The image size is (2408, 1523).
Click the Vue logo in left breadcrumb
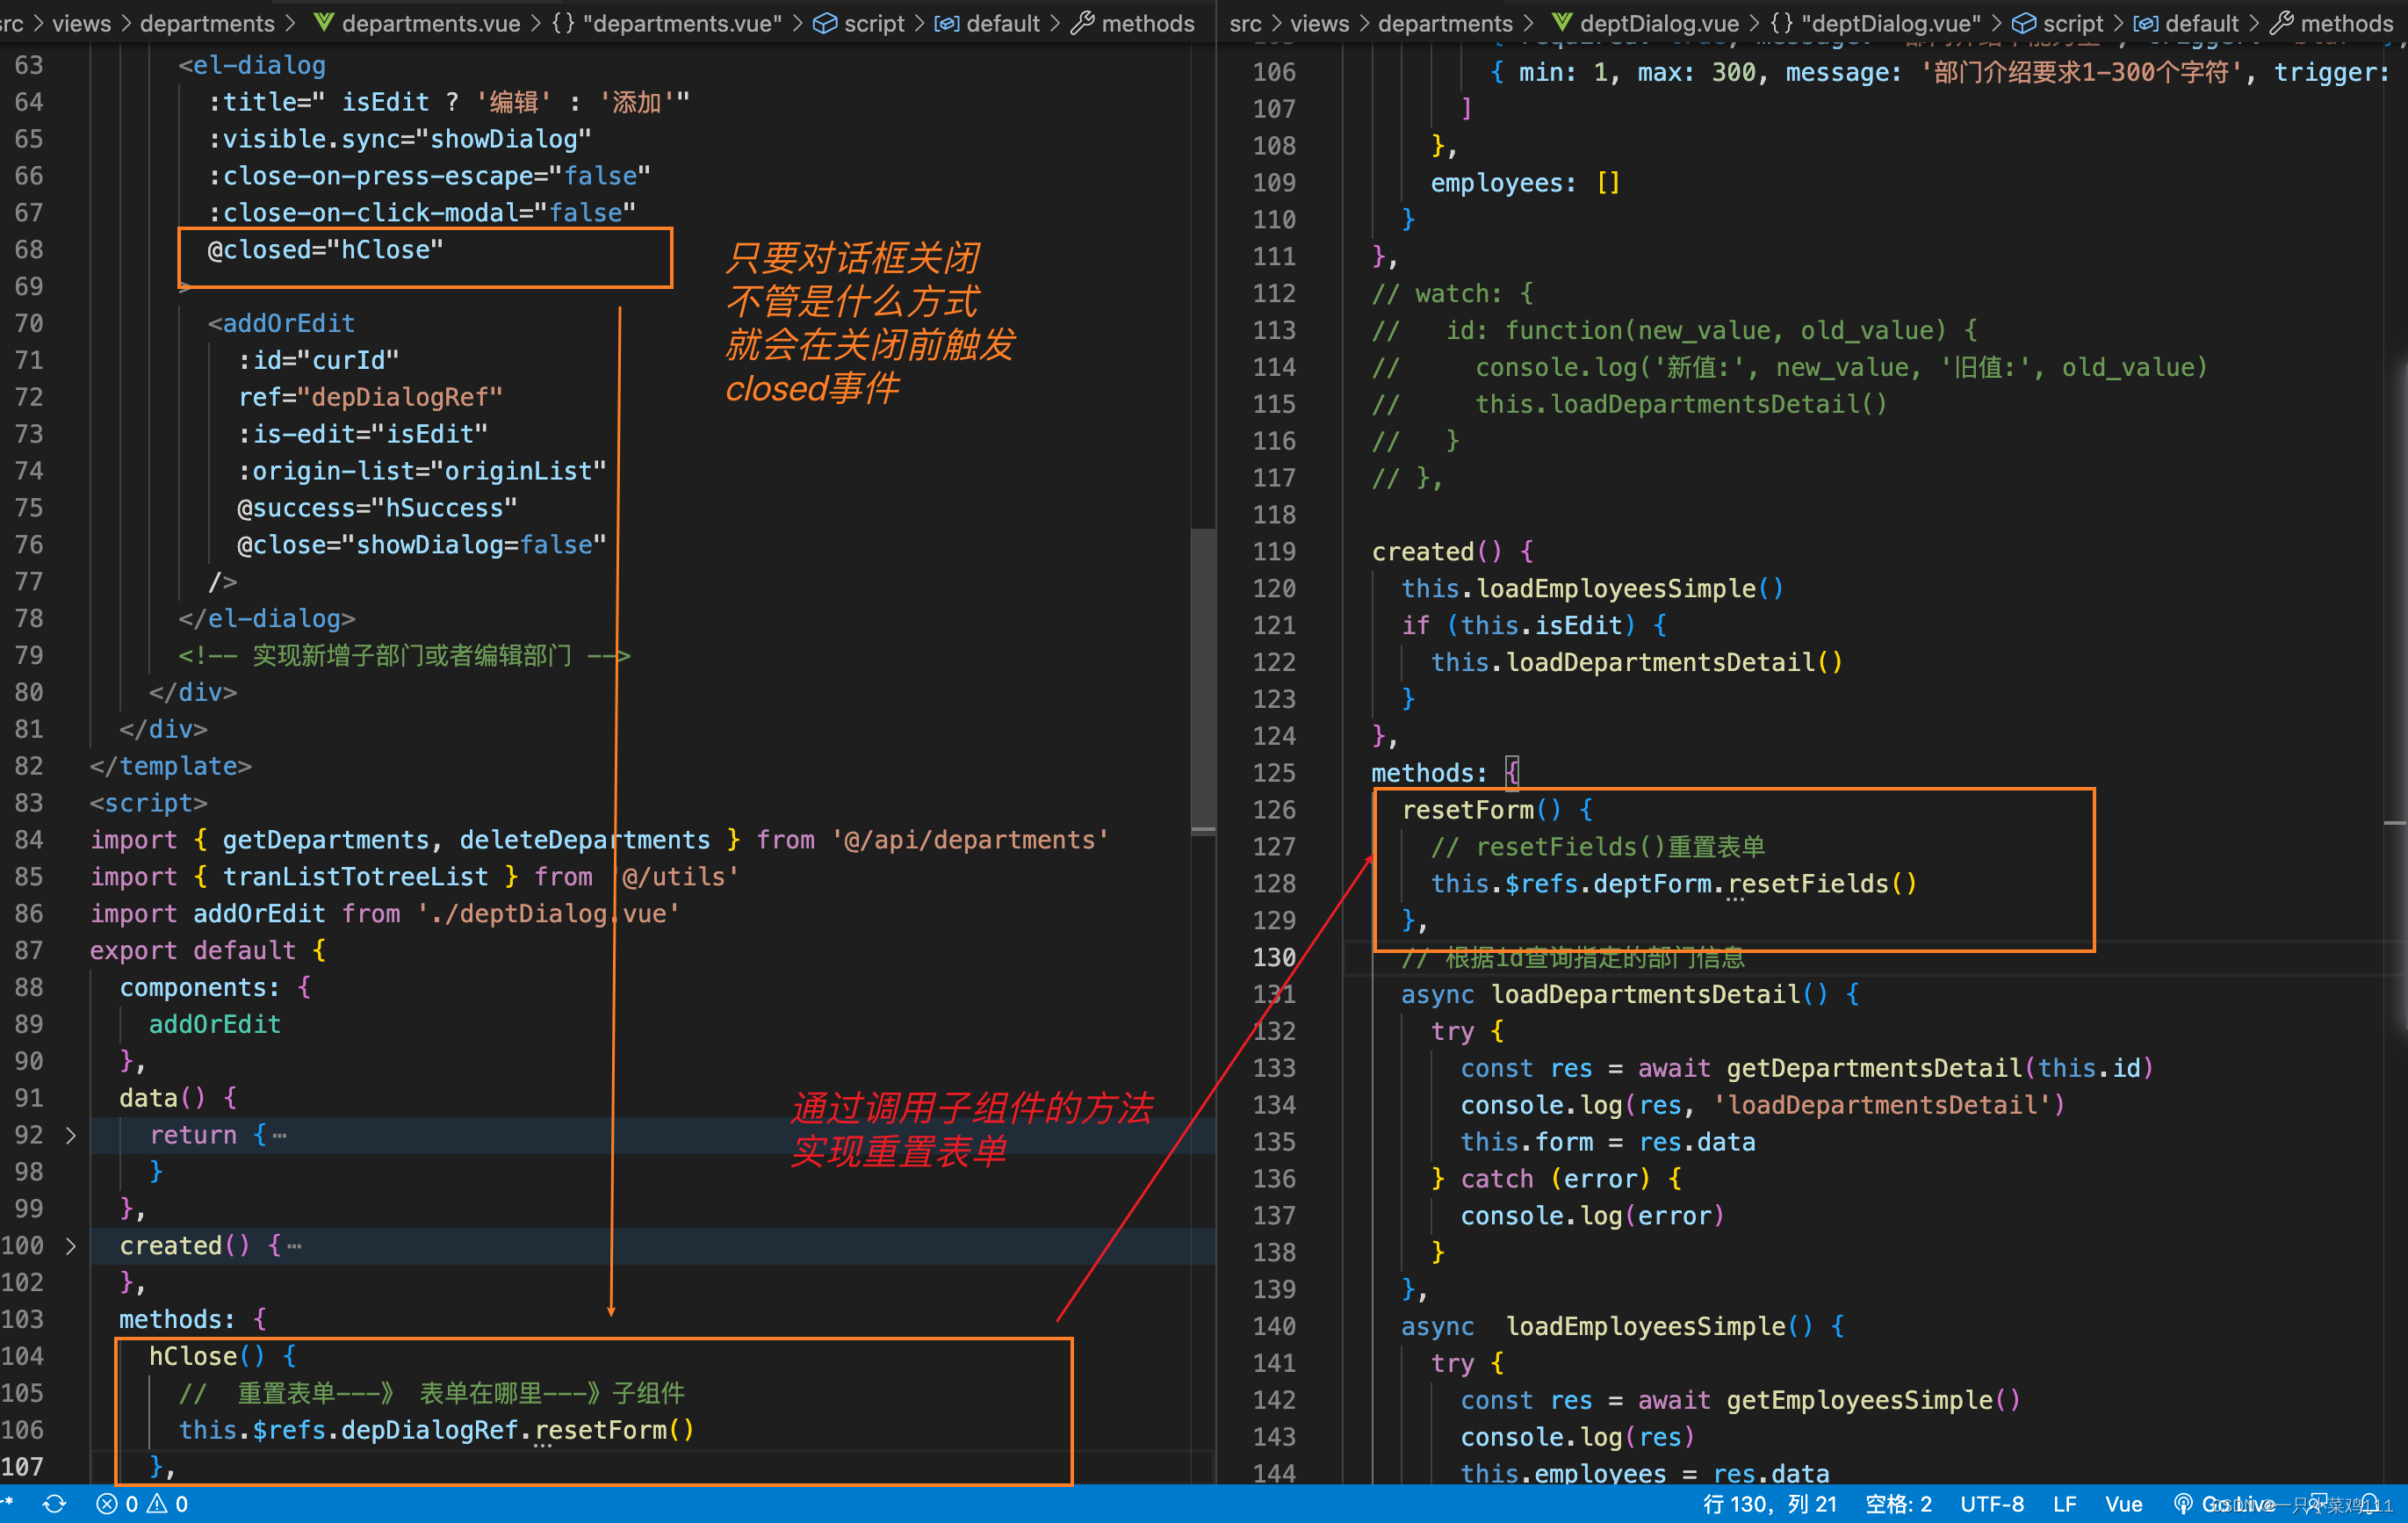pyautogui.click(x=324, y=22)
